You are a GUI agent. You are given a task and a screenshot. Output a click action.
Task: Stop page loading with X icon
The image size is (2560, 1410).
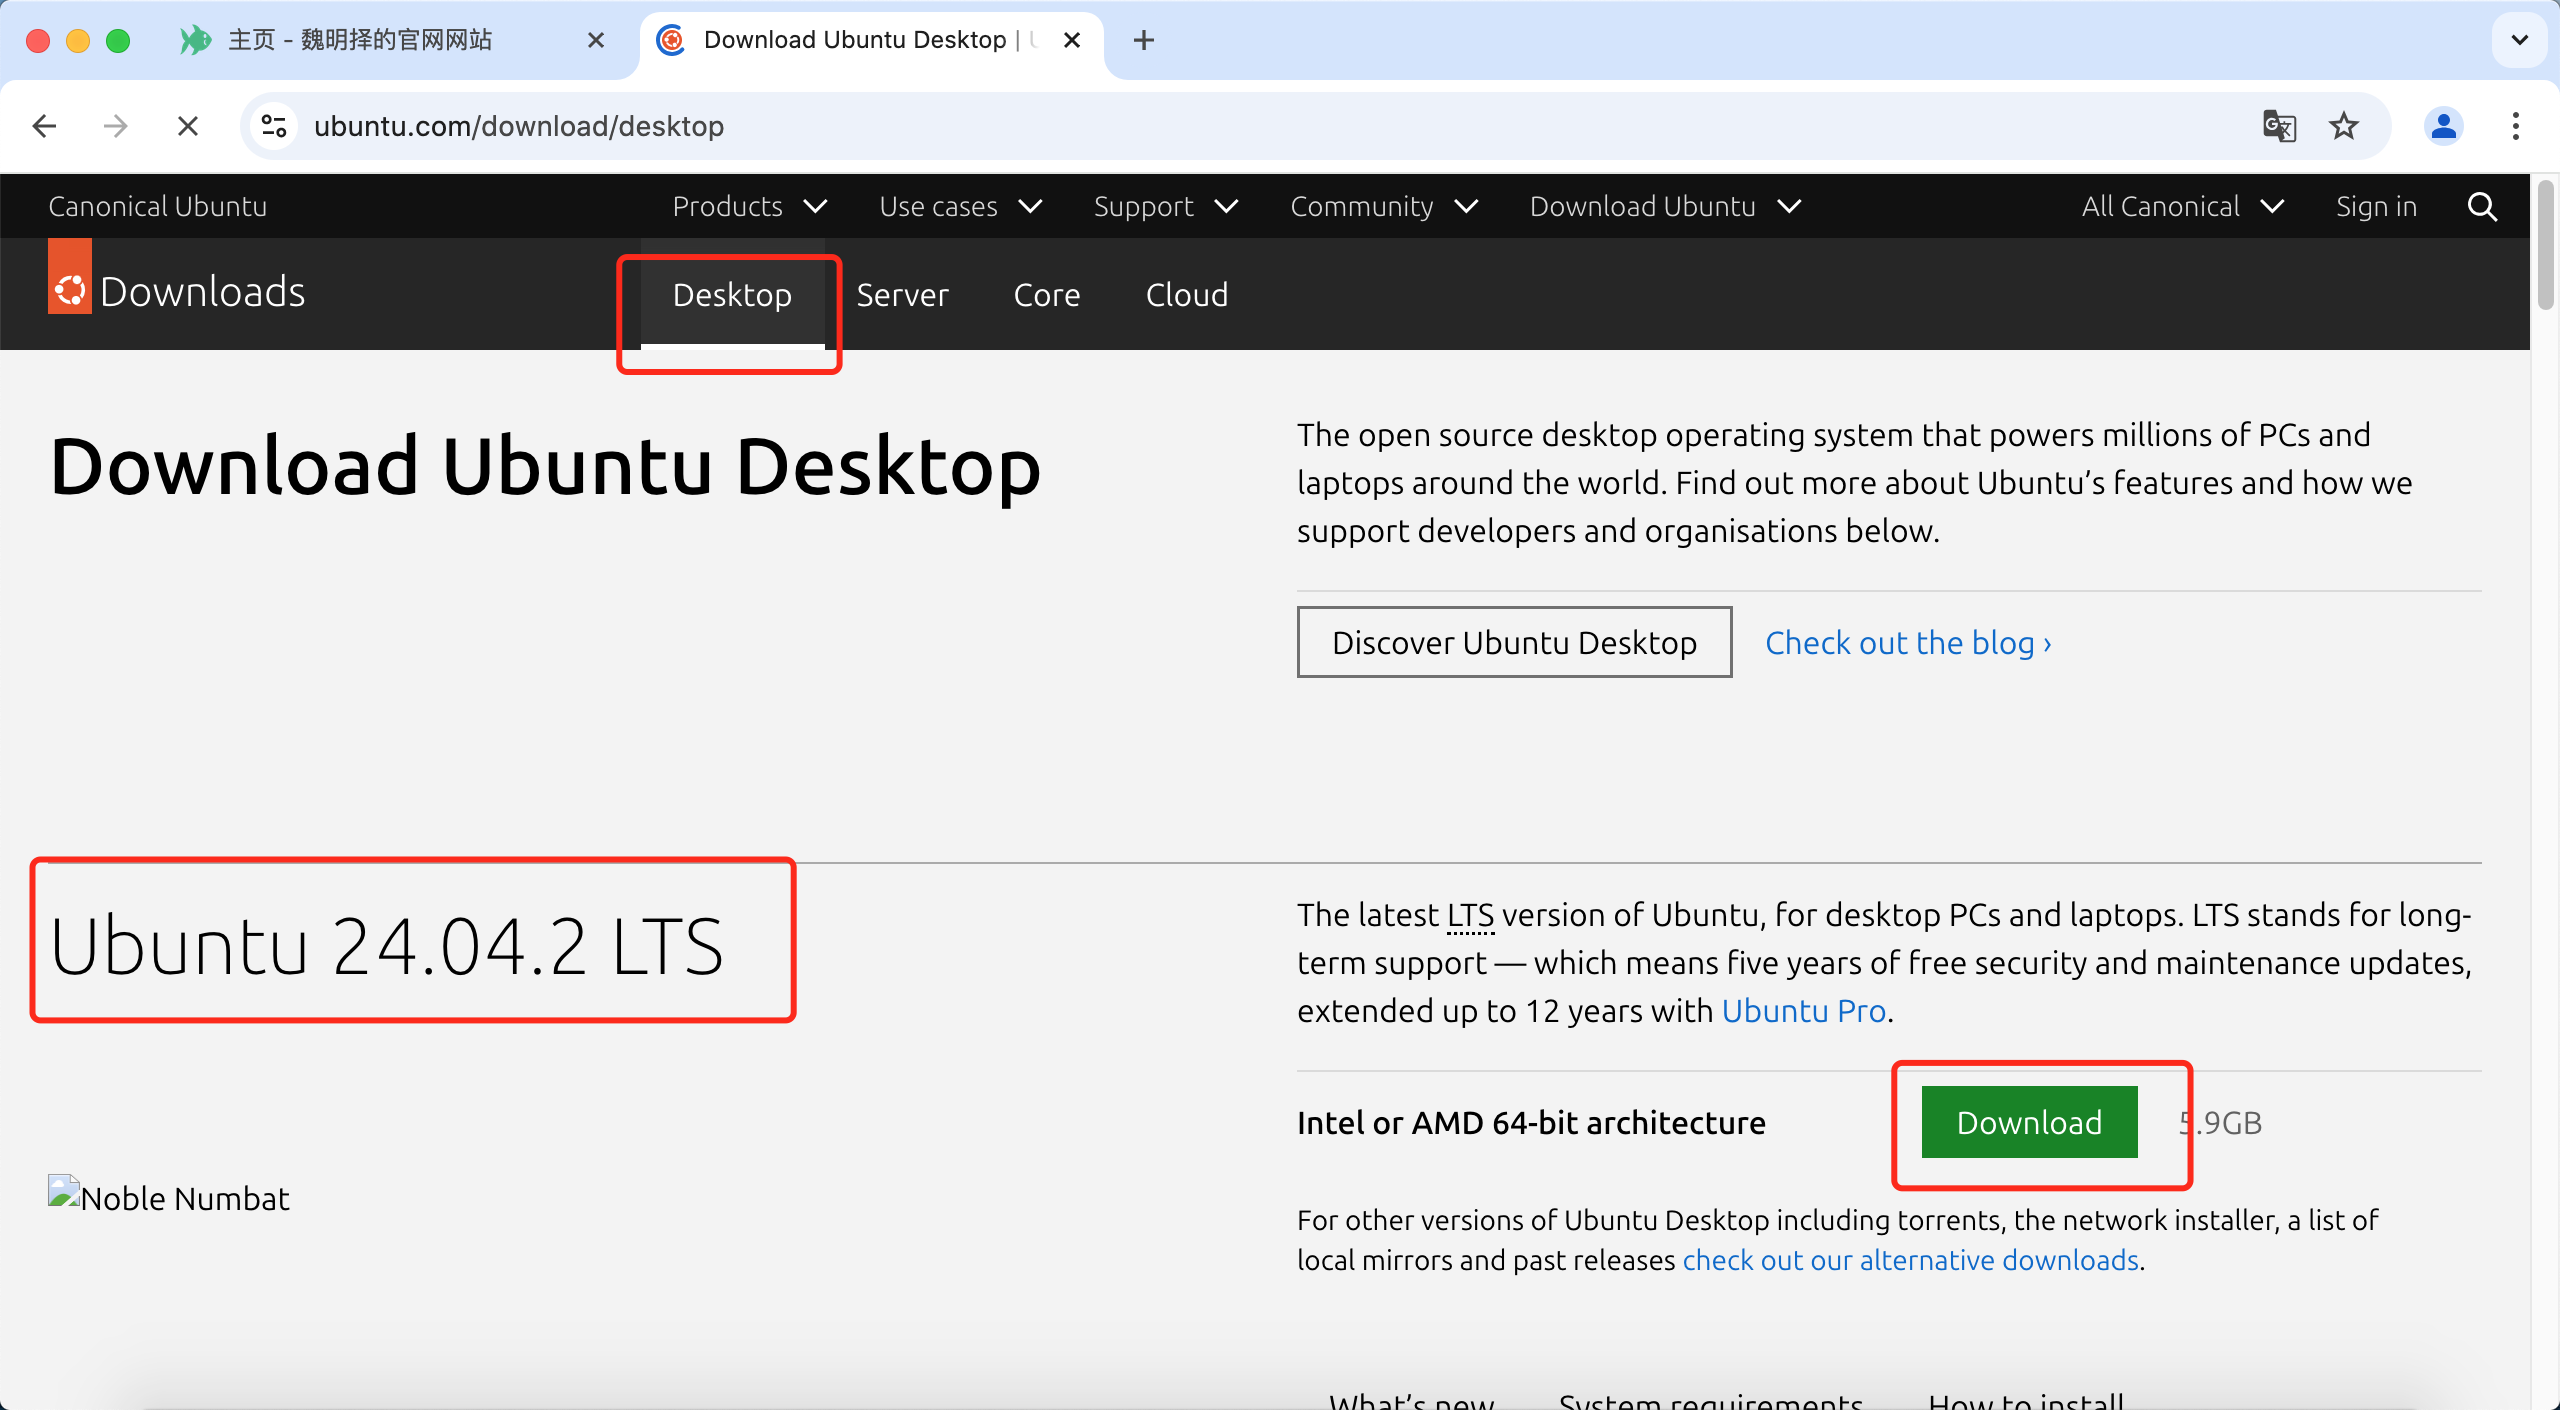click(187, 126)
